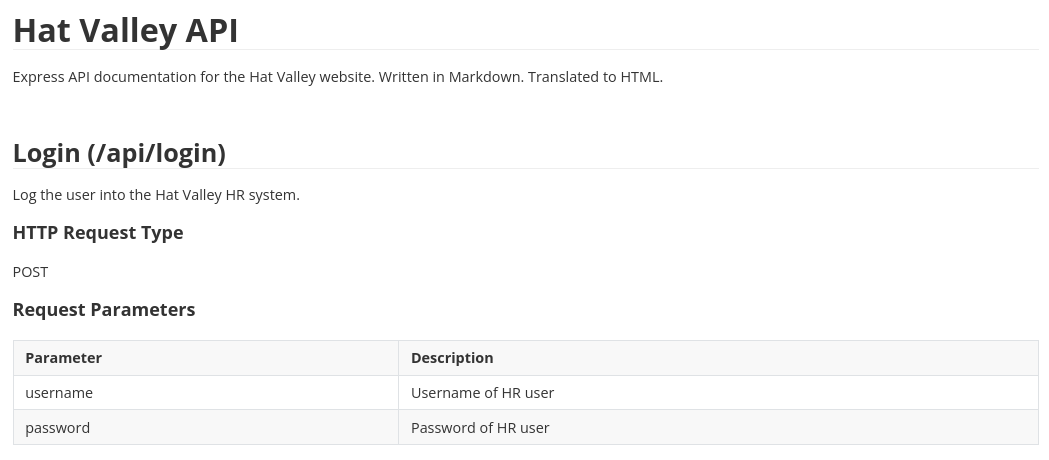Click the 'Username of HR user' description cell
The height and width of the screenshot is (460, 1049).
coord(482,393)
